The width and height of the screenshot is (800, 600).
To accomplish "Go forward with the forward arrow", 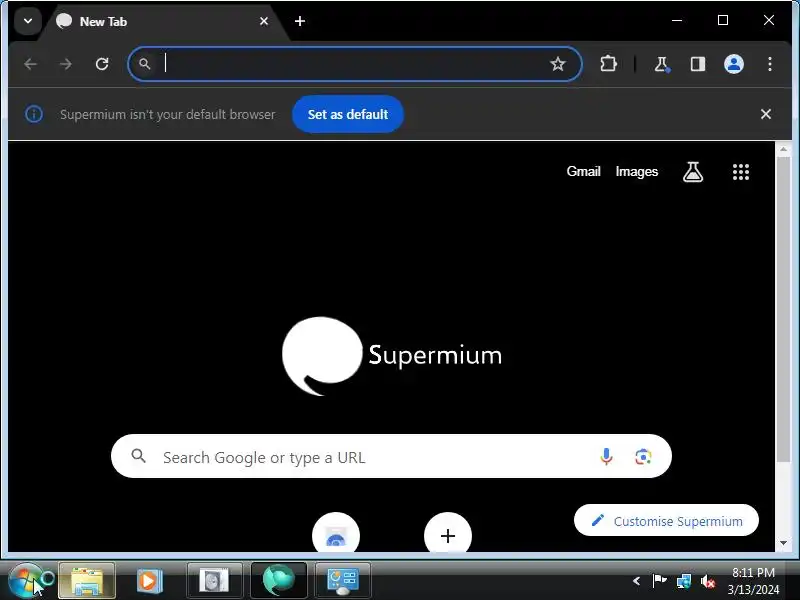I will (66, 64).
